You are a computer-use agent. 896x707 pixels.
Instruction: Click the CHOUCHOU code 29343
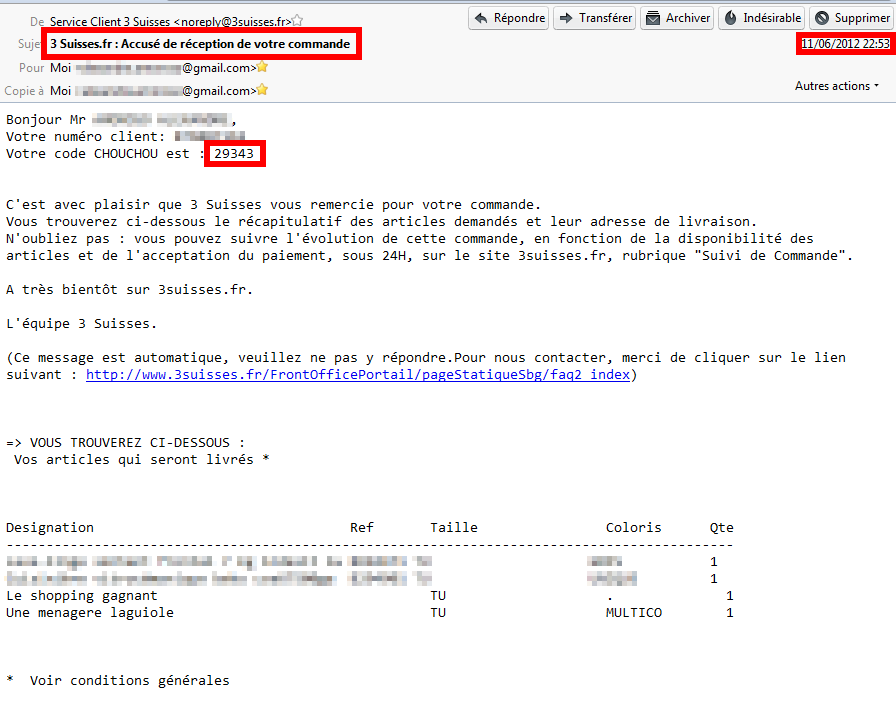point(234,154)
